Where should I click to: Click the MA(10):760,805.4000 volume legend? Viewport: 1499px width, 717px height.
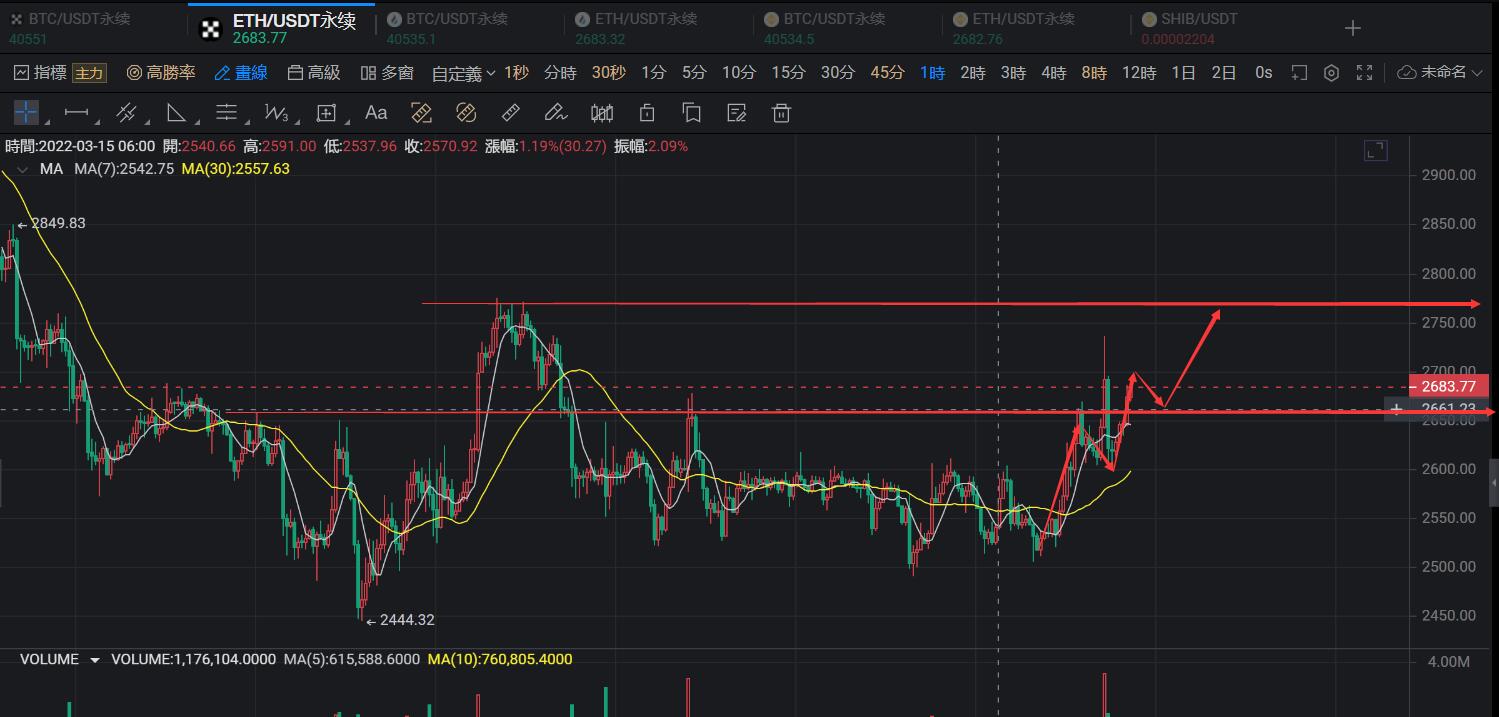click(499, 660)
